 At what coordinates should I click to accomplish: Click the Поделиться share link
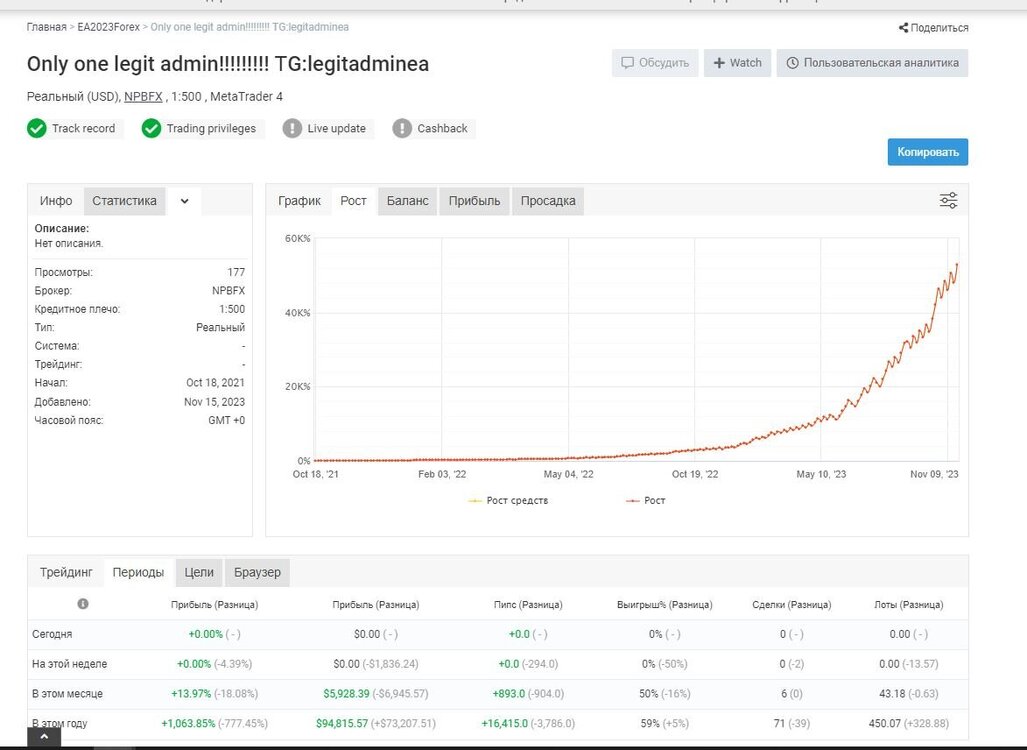point(939,28)
